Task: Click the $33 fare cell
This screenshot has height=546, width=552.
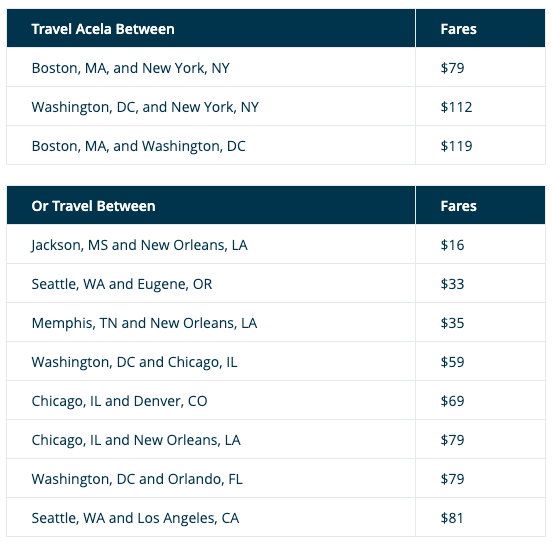Action: click(452, 284)
